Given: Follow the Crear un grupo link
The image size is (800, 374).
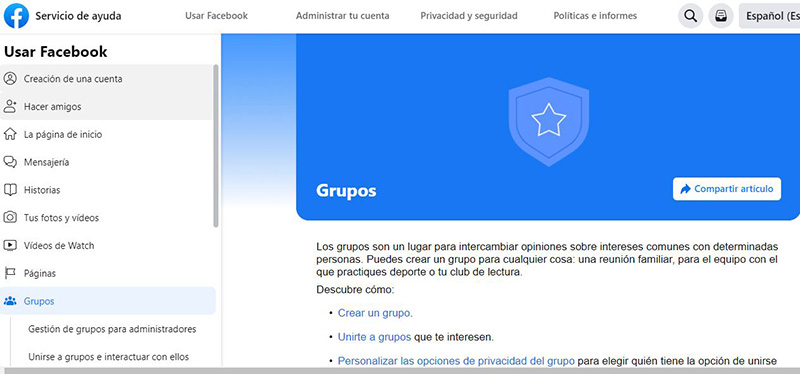Looking at the screenshot, I should click(x=375, y=313).
